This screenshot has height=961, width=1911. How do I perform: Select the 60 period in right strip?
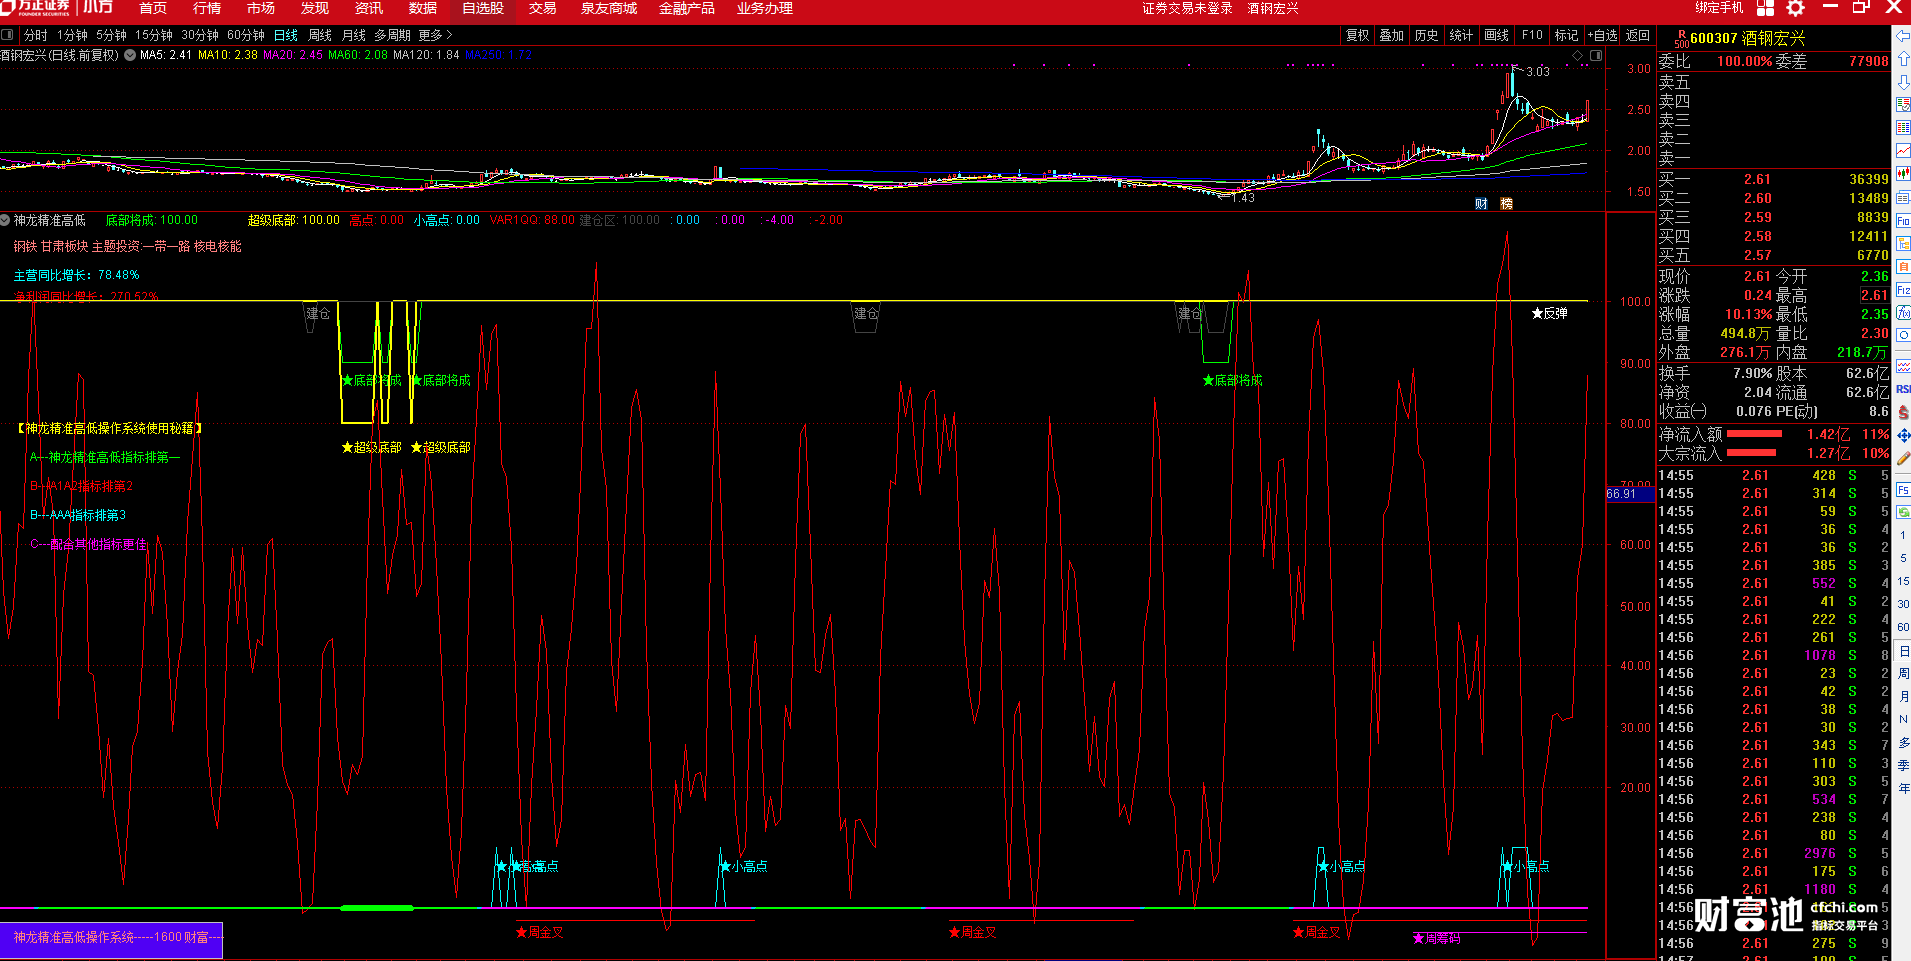tap(1902, 627)
